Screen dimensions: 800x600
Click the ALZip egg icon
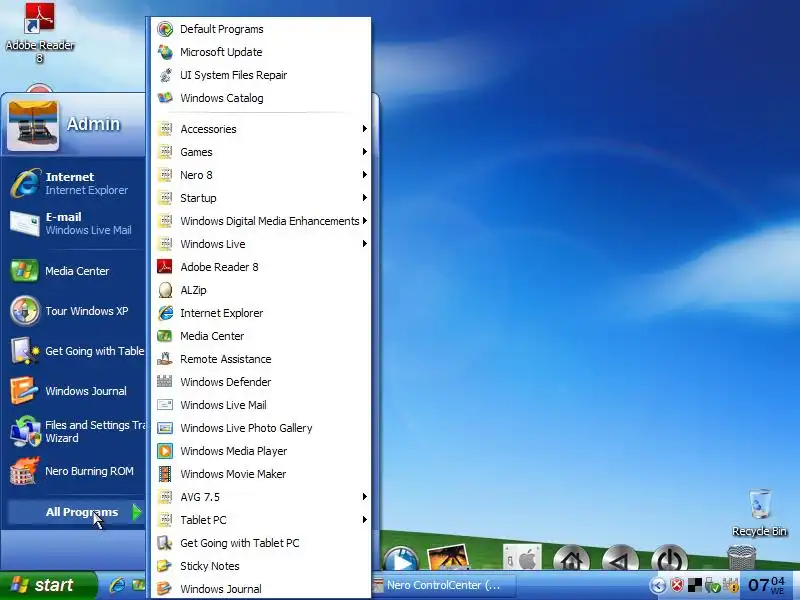tap(165, 290)
